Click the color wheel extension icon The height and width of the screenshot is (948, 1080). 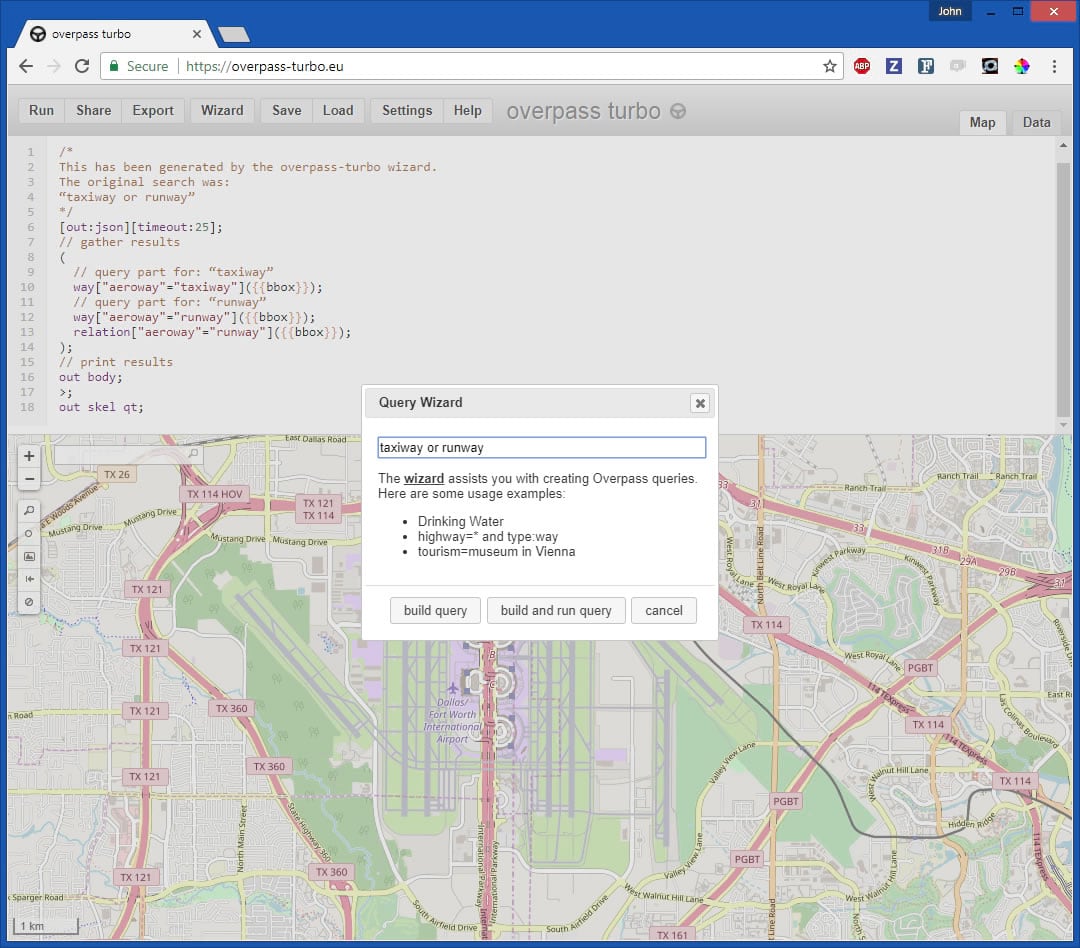click(x=1021, y=67)
